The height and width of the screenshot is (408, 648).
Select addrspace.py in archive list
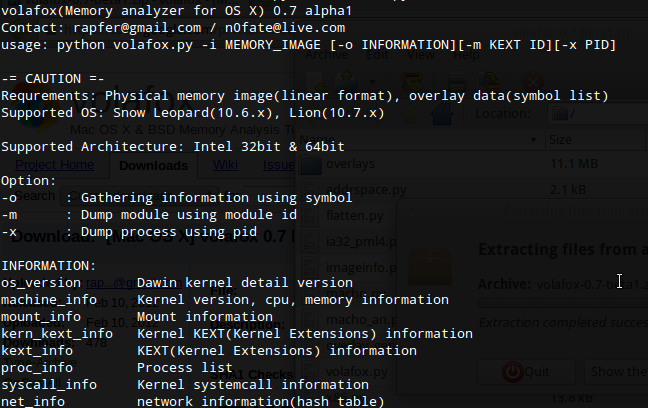coord(366,190)
